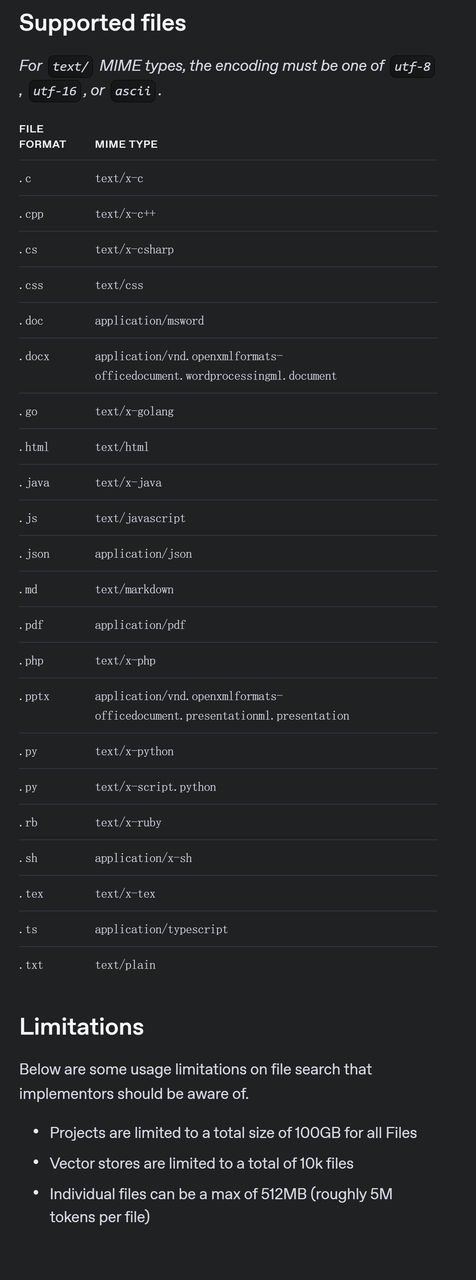Select the utf-8 encoding code label
The width and height of the screenshot is (476, 1280).
click(412, 66)
